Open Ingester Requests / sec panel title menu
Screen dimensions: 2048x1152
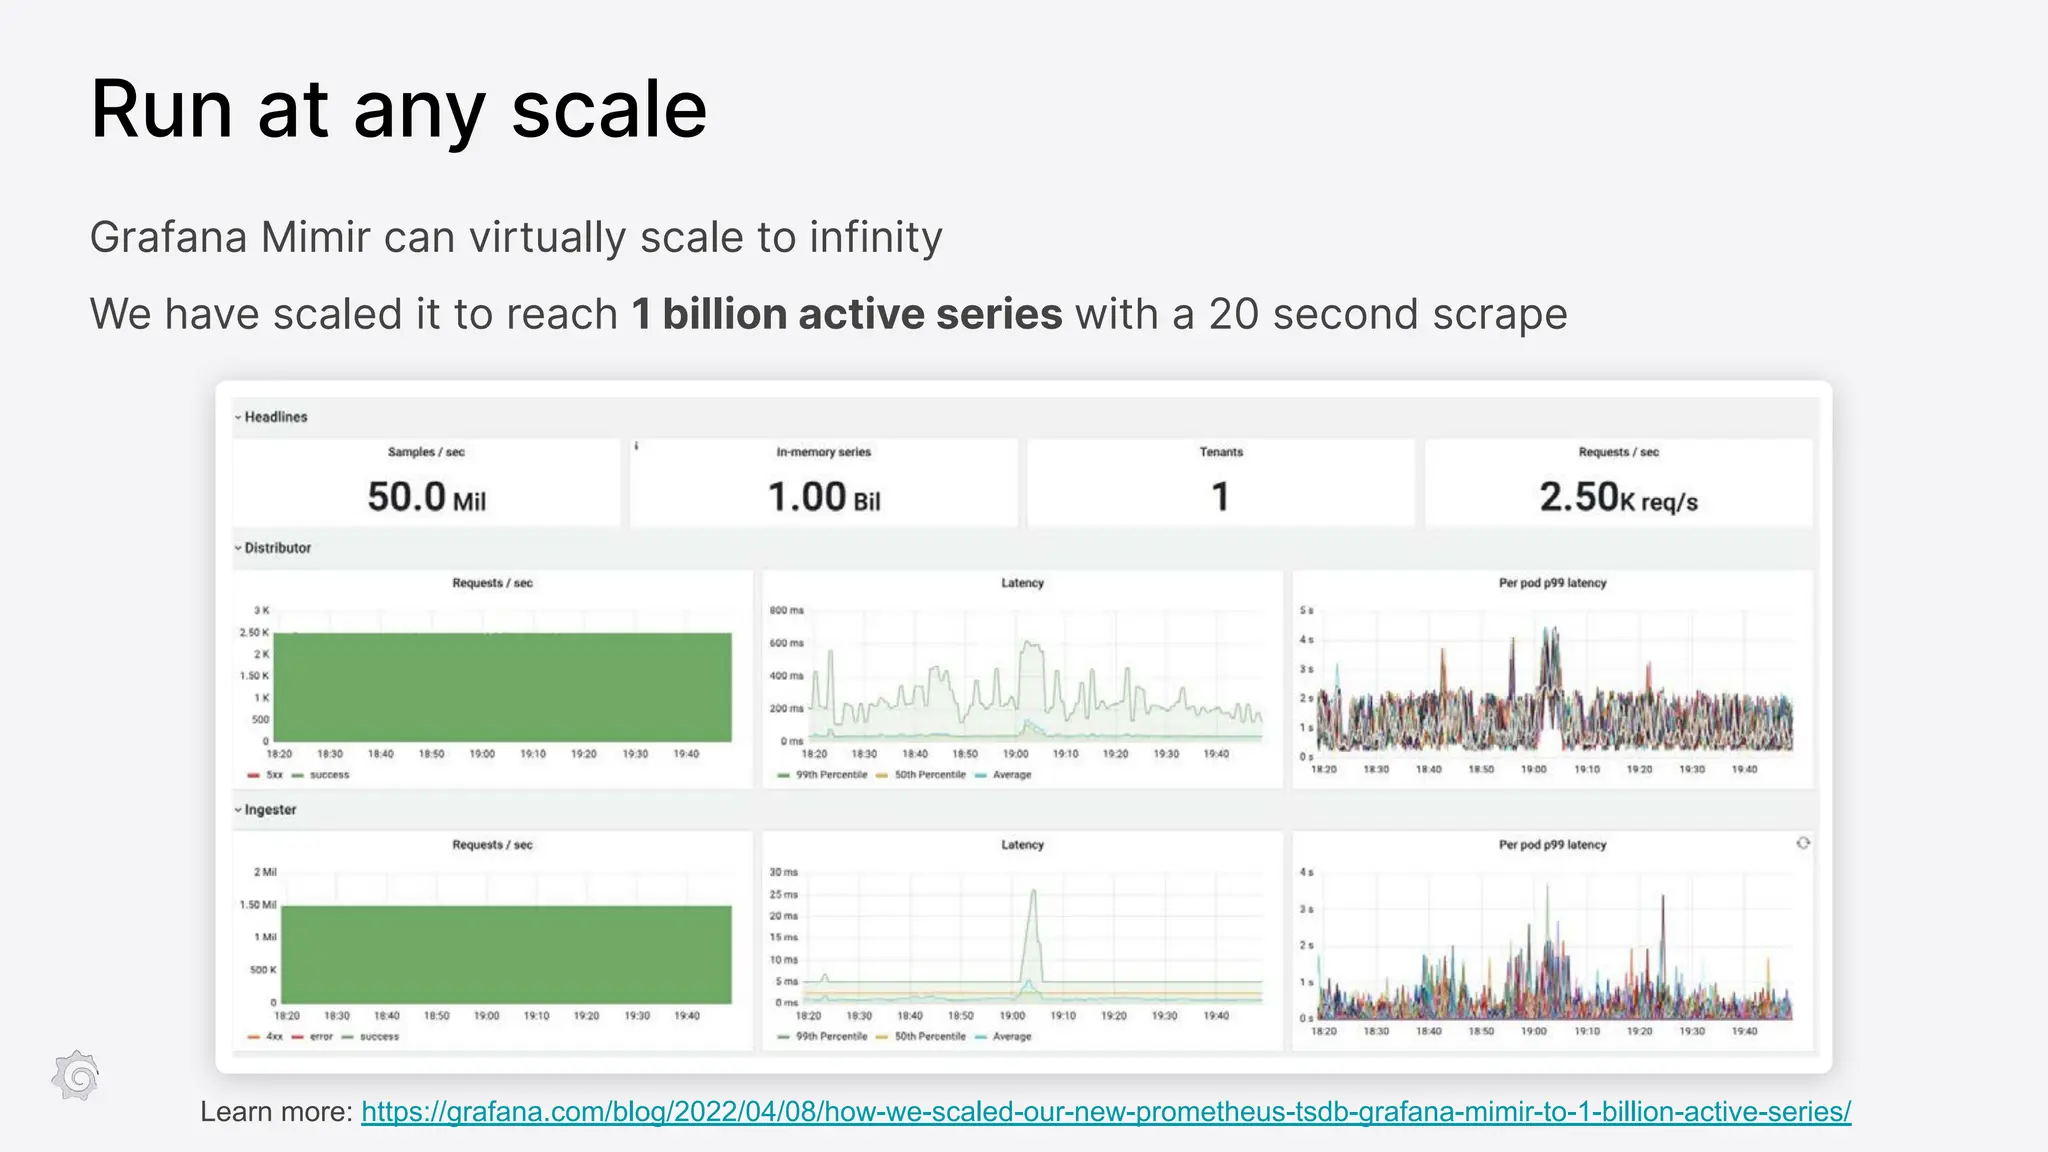pyautogui.click(x=492, y=845)
